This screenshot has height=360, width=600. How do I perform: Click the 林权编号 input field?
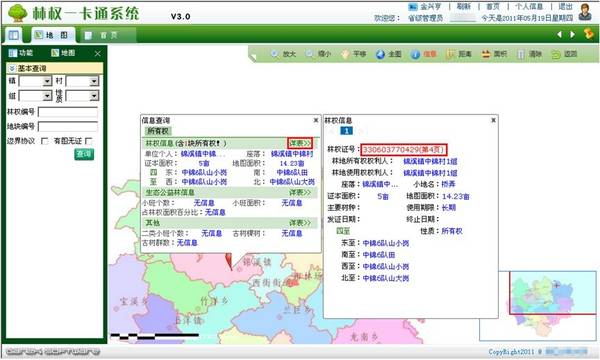(68, 112)
